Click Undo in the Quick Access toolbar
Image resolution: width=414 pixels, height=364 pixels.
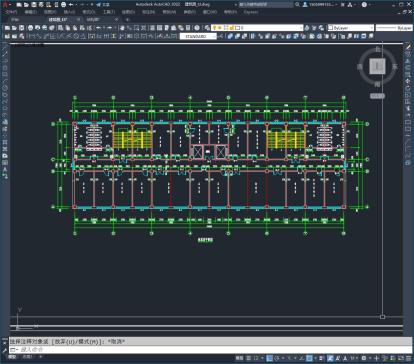click(71, 5)
